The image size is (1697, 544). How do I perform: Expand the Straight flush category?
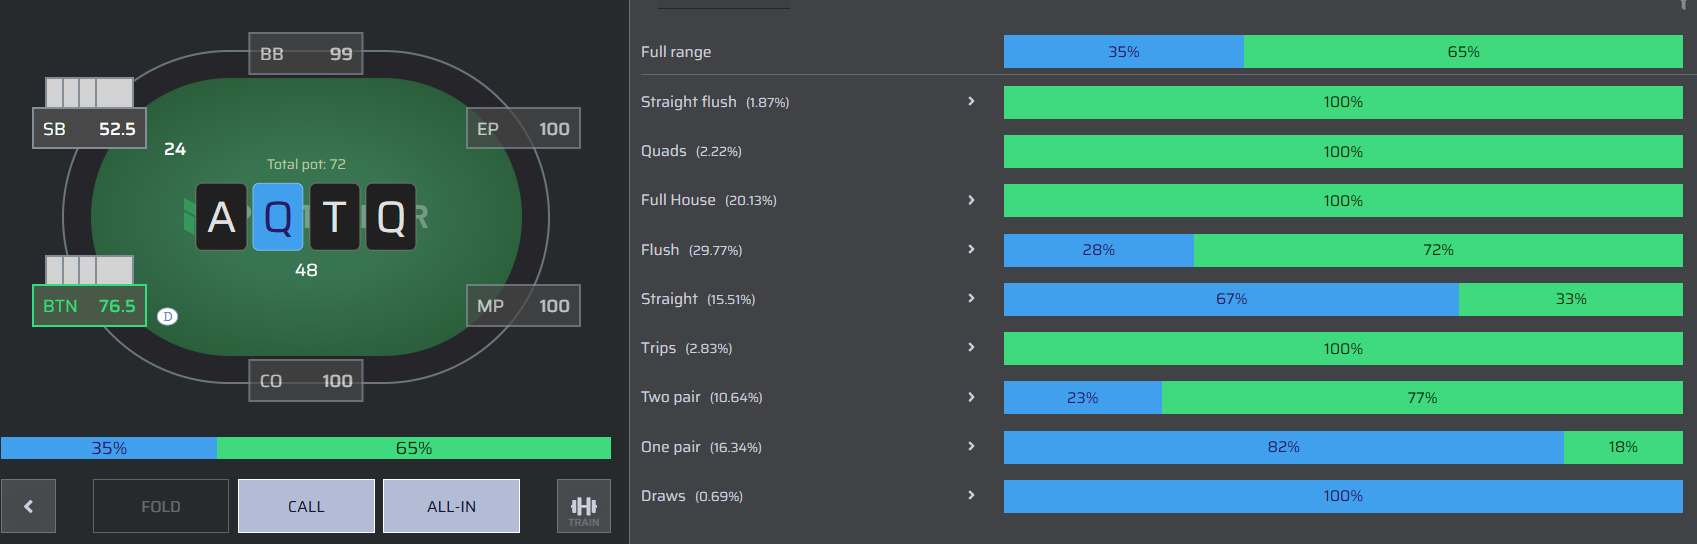[x=971, y=101]
